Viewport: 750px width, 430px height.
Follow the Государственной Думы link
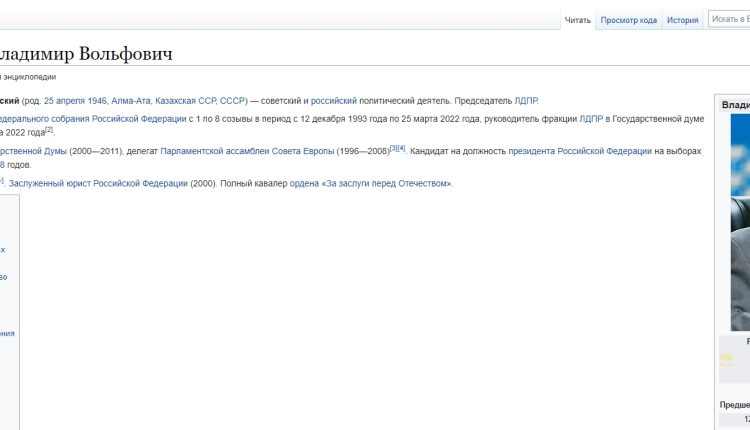(x=33, y=151)
